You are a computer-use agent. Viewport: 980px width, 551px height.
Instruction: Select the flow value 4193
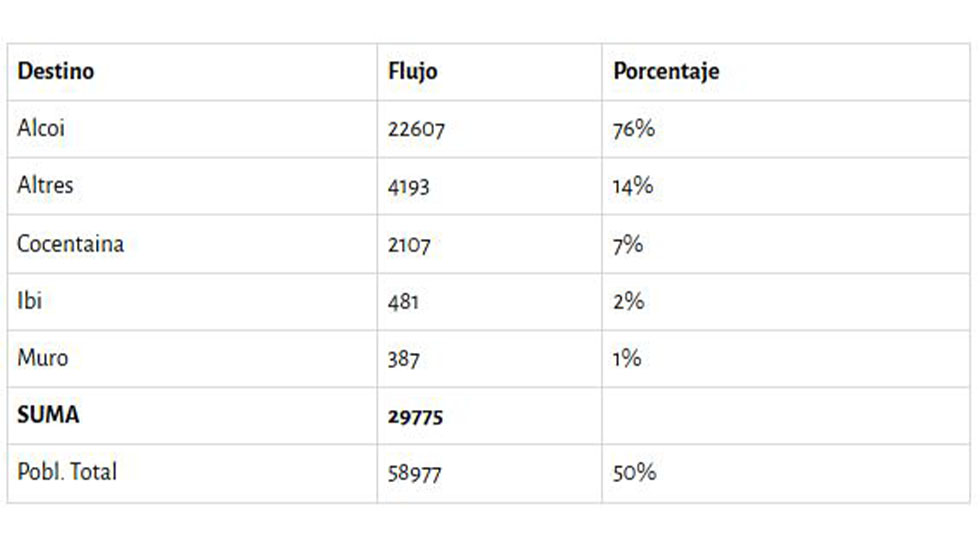(409, 187)
